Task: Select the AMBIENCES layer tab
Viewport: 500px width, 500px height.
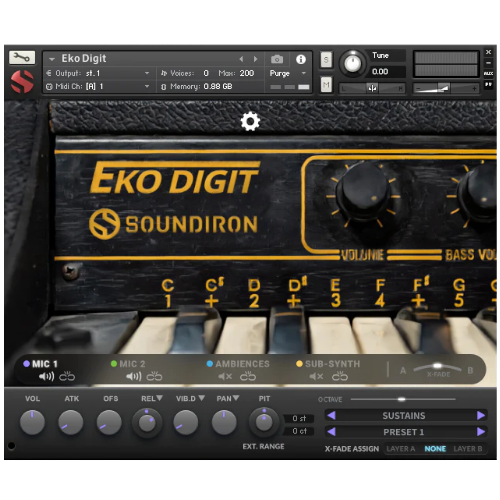Action: (238, 364)
